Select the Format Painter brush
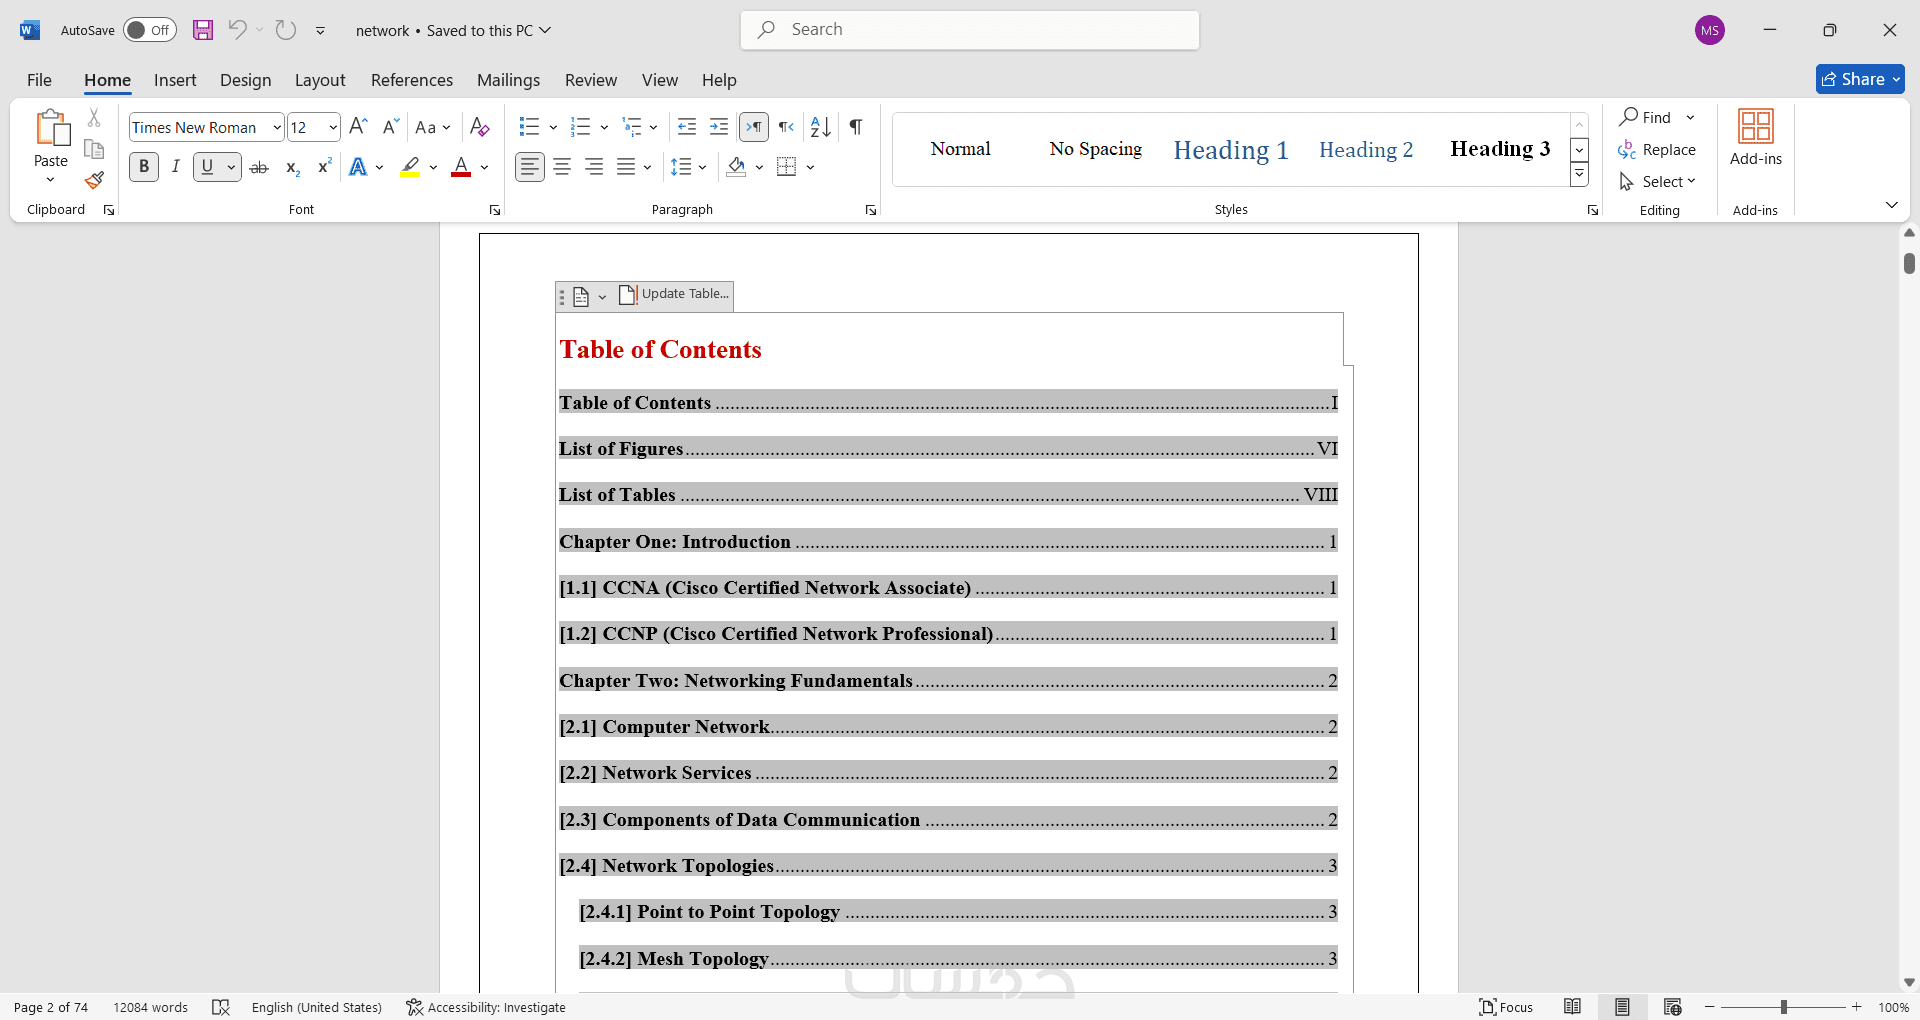This screenshot has width=1920, height=1020. [94, 181]
